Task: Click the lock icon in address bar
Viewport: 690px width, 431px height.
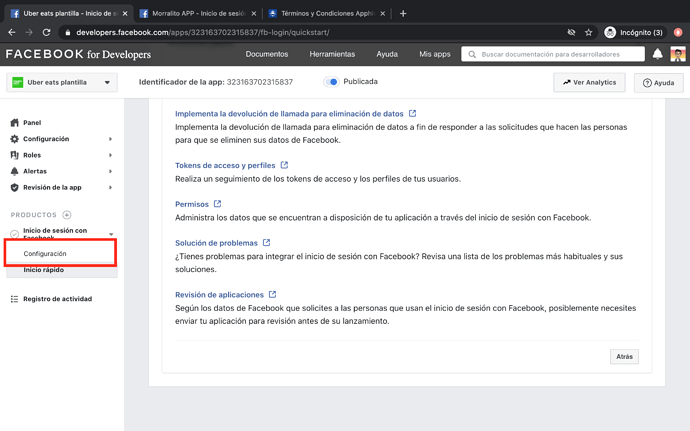Action: coord(67,33)
